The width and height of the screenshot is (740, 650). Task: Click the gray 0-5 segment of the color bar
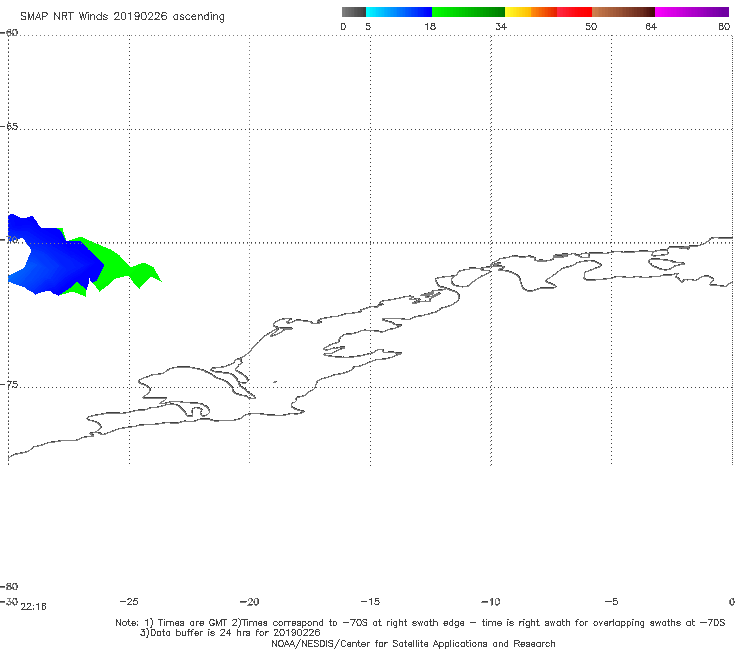click(x=354, y=12)
